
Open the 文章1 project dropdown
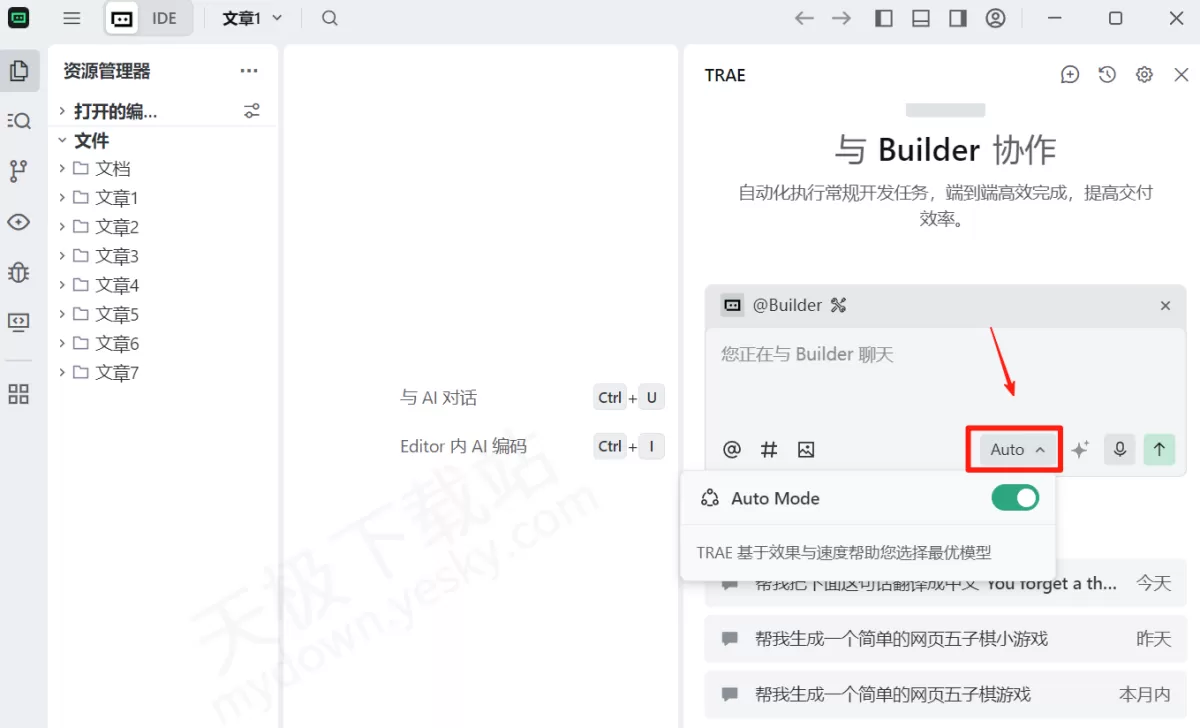[x=252, y=18]
